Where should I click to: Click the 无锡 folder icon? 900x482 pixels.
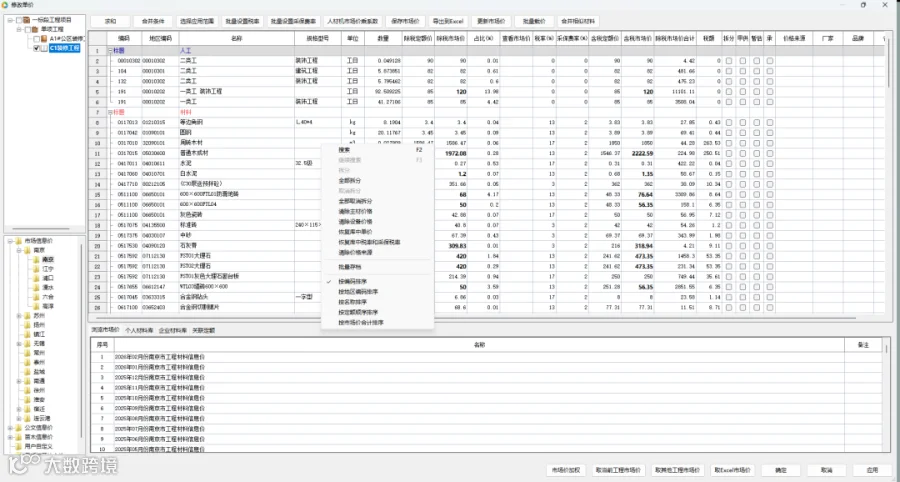[27, 344]
